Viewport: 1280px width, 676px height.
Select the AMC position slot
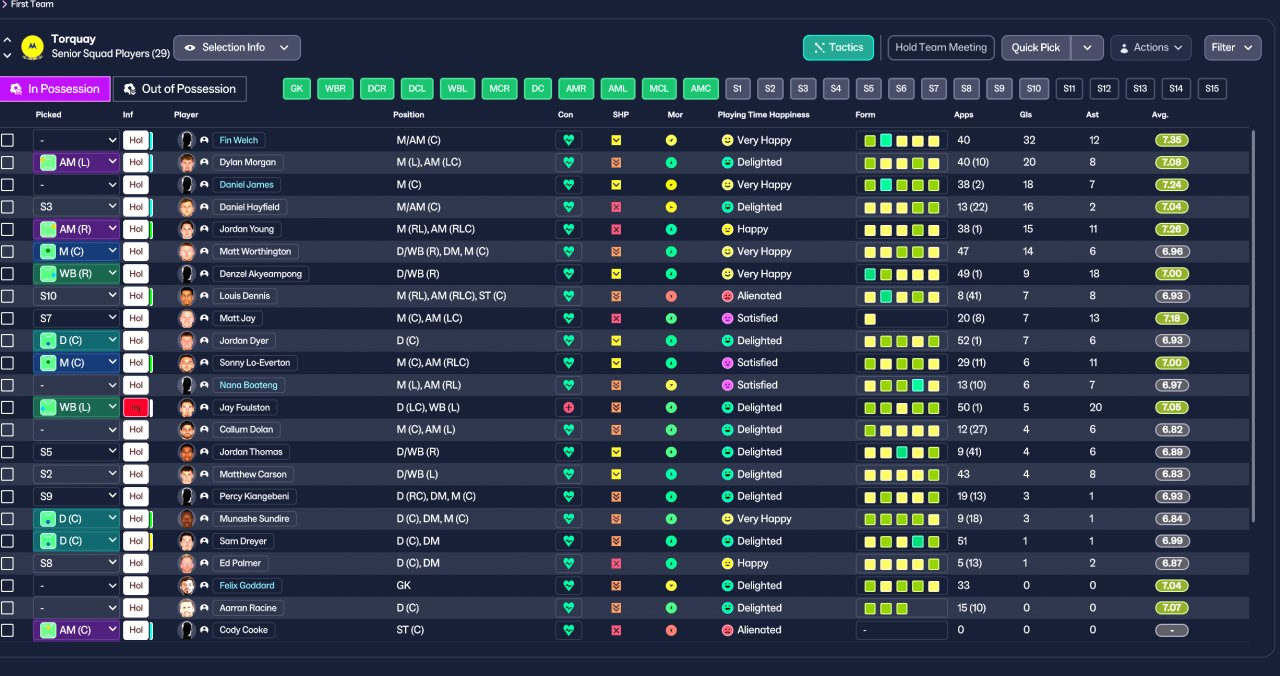click(x=701, y=88)
